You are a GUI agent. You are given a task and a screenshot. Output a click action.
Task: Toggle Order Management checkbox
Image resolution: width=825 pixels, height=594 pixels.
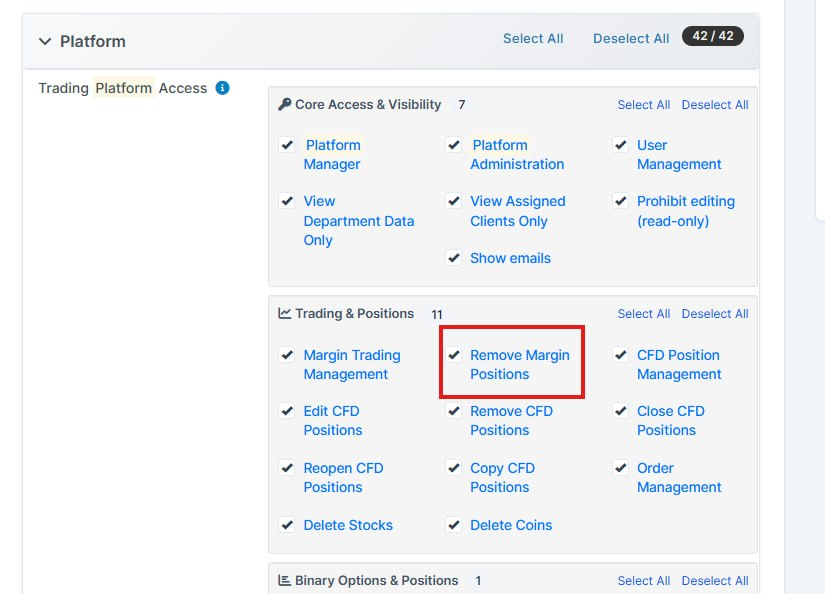click(x=620, y=468)
